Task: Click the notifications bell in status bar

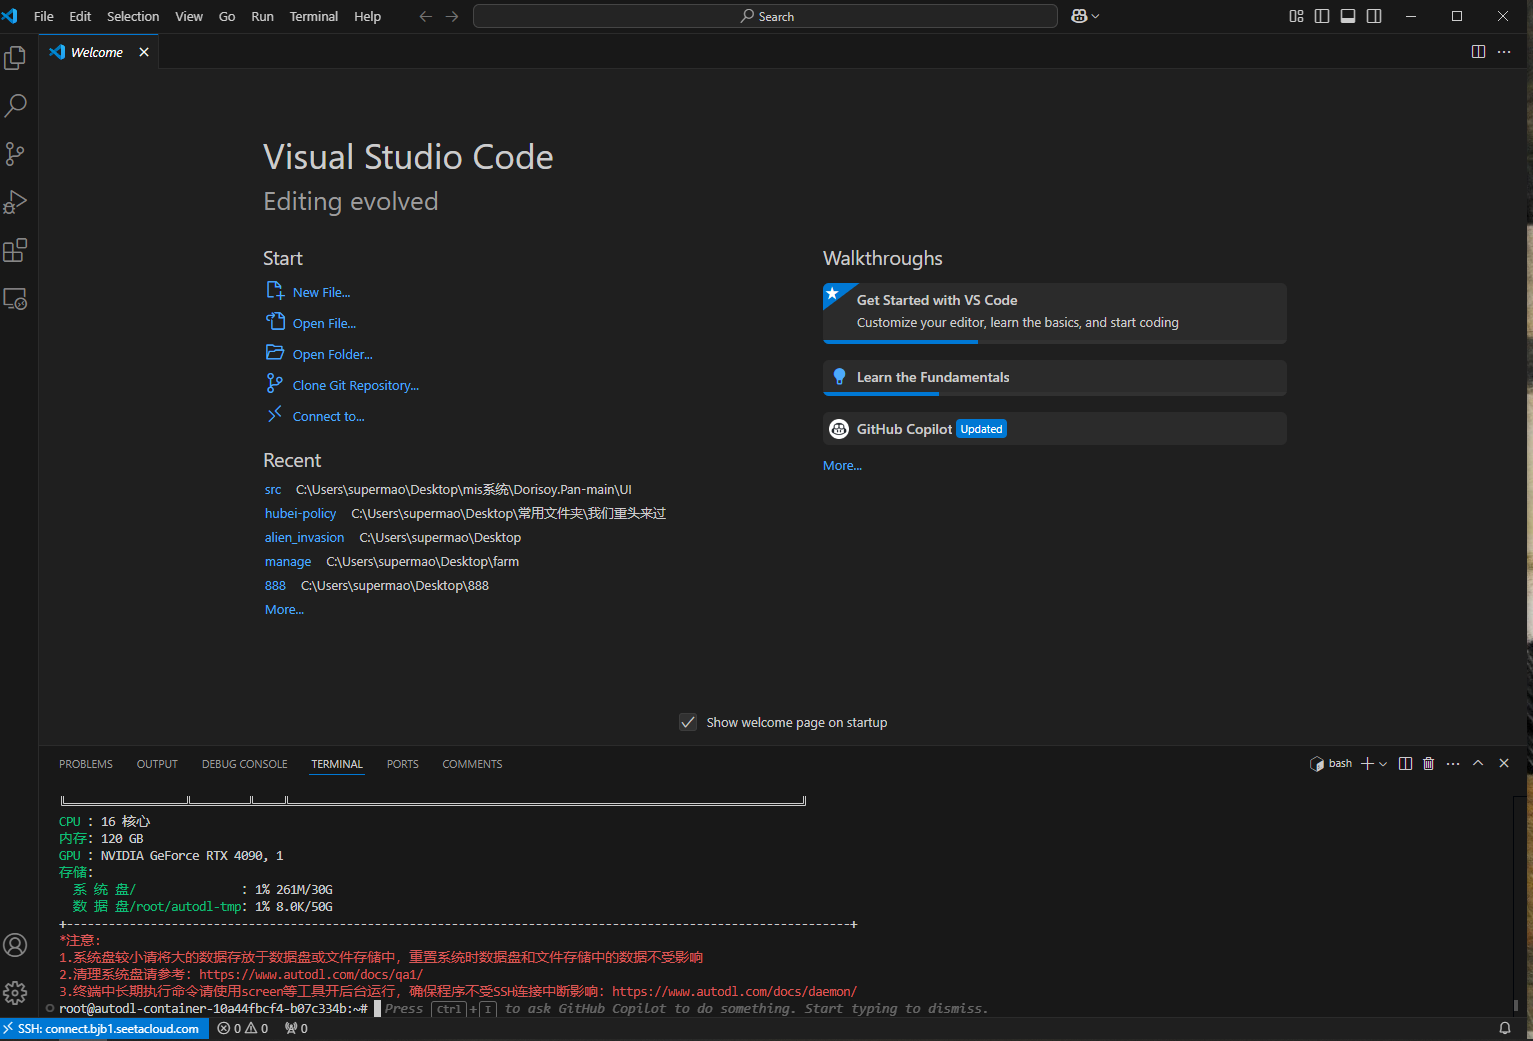Action: pyautogui.click(x=1504, y=1028)
